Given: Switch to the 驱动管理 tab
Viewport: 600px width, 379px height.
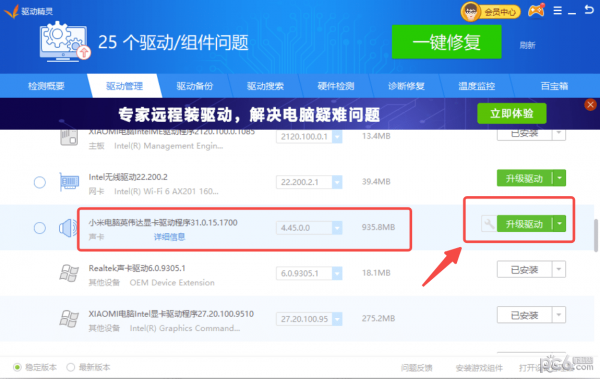Looking at the screenshot, I should click(x=124, y=86).
